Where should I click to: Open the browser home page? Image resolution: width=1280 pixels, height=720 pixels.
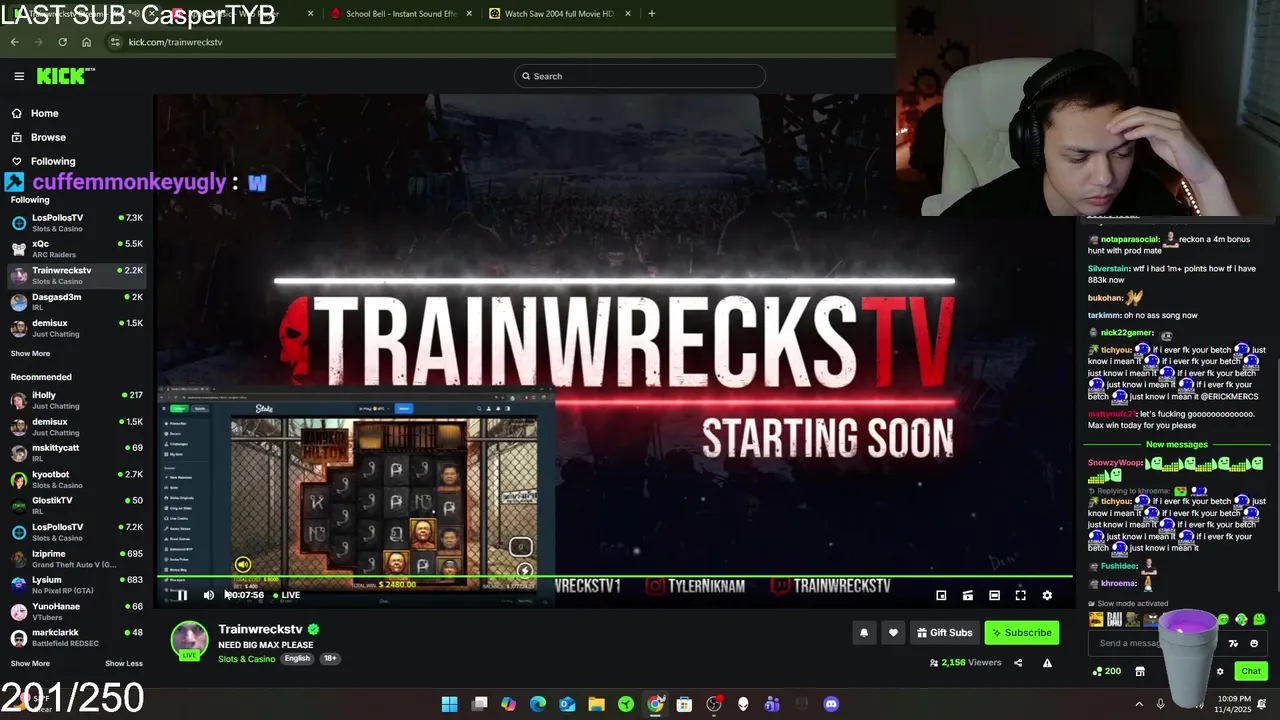click(86, 42)
